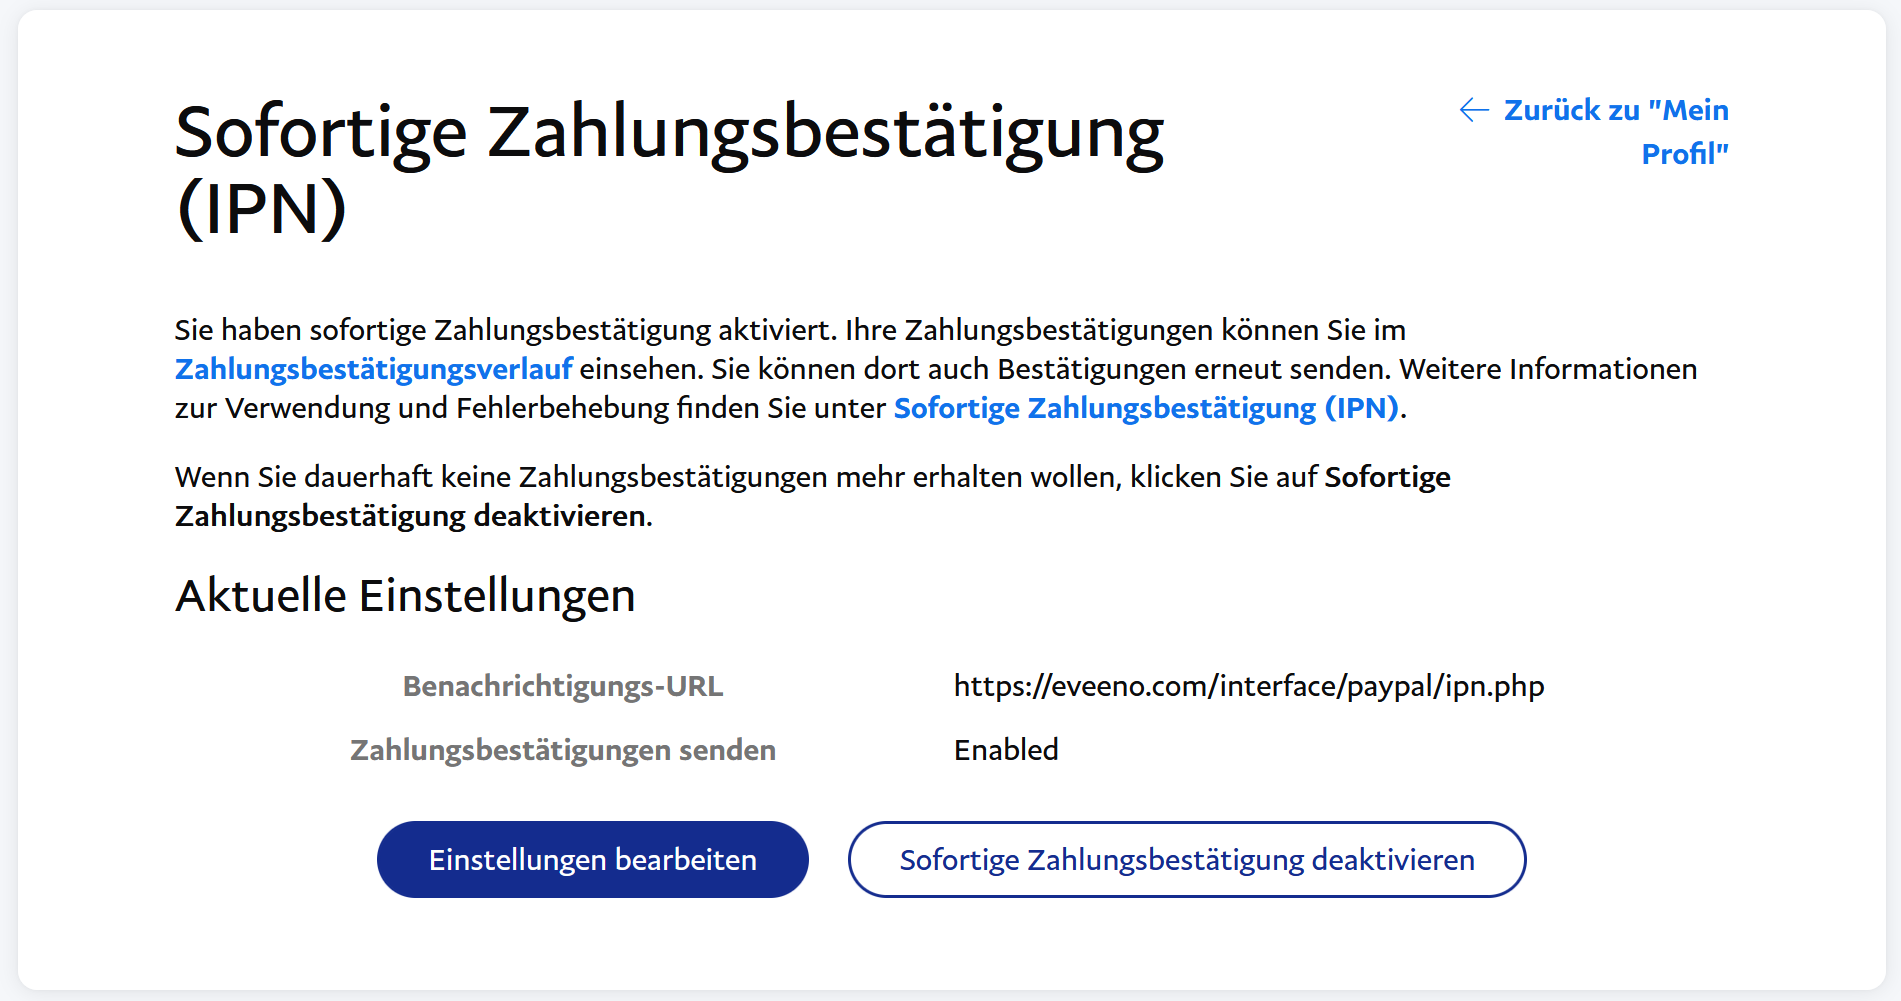Click Sofortige Zahlungsbestätigung deaktivieren button
The image size is (1901, 1001).
coord(1186,860)
